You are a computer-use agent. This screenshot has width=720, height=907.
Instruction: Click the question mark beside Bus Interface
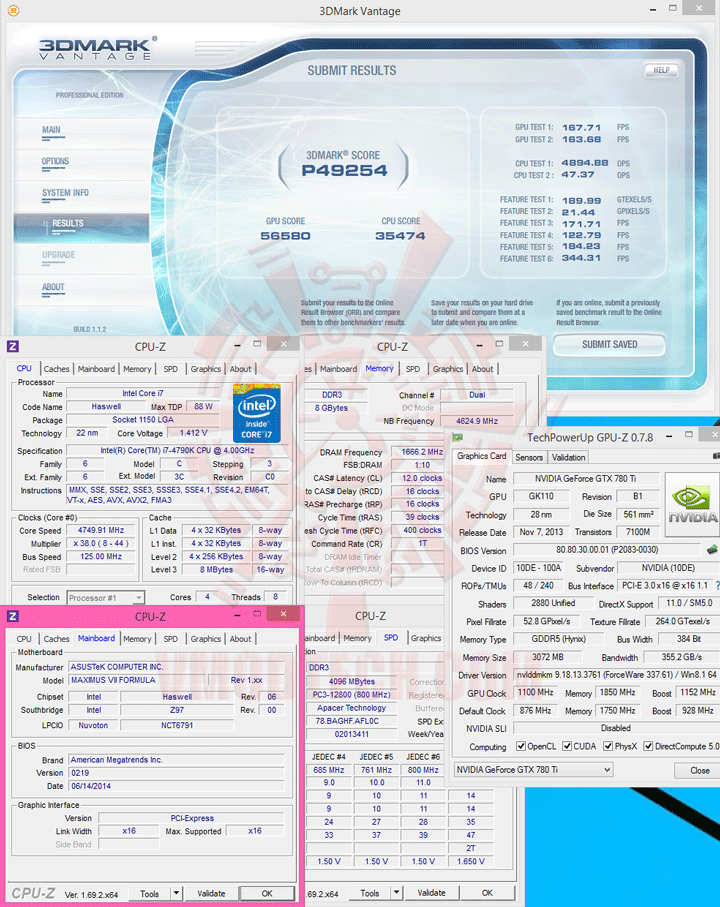717,586
